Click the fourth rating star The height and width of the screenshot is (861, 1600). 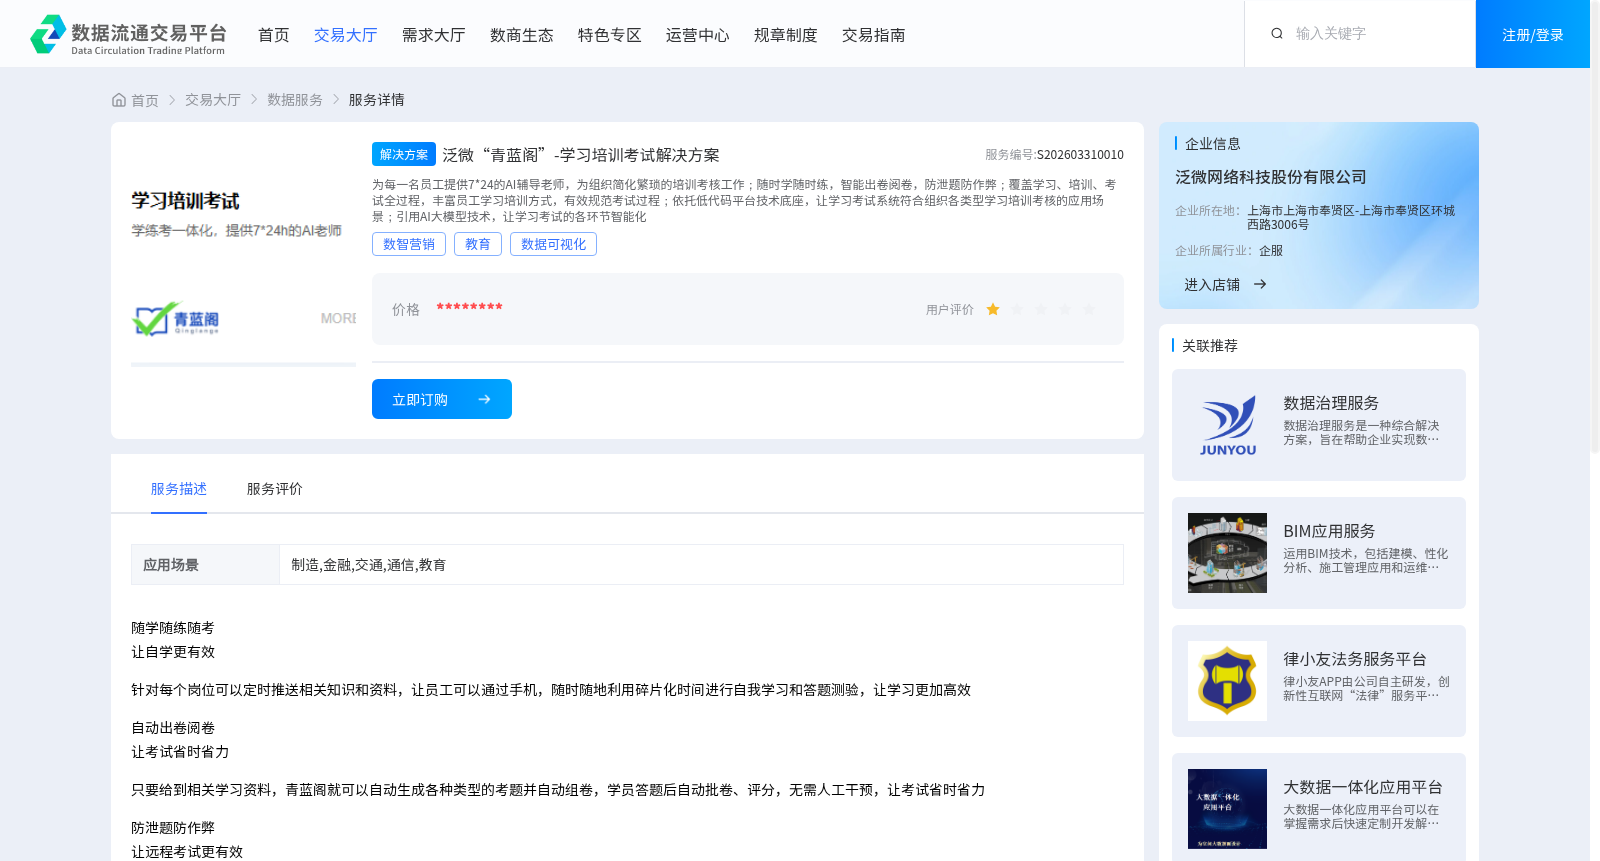(x=1065, y=310)
